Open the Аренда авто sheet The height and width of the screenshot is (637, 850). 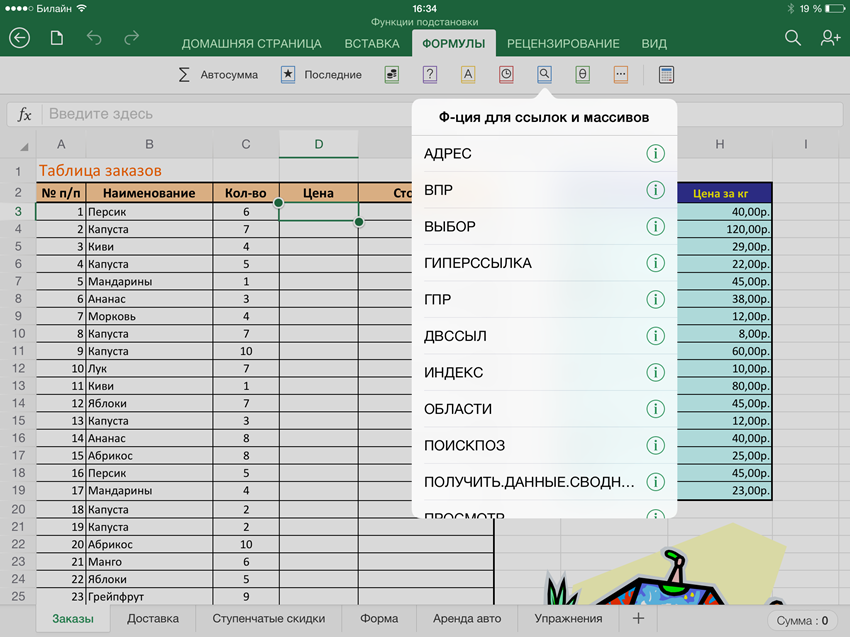tap(467, 619)
